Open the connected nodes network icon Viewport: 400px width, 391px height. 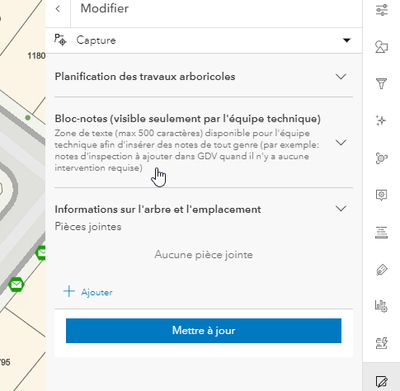click(x=382, y=158)
